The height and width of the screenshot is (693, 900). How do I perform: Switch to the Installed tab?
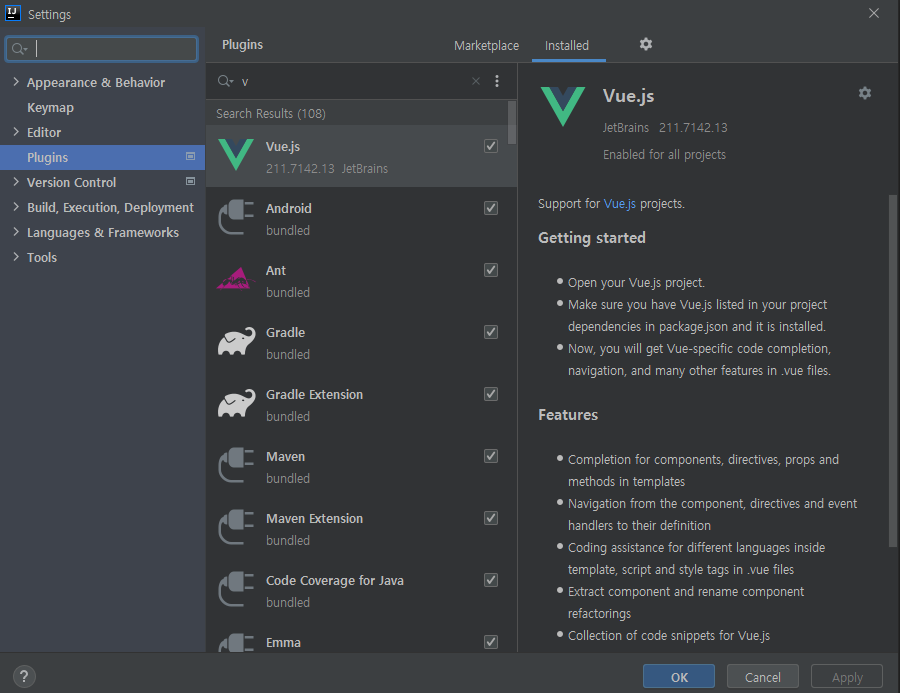(567, 45)
